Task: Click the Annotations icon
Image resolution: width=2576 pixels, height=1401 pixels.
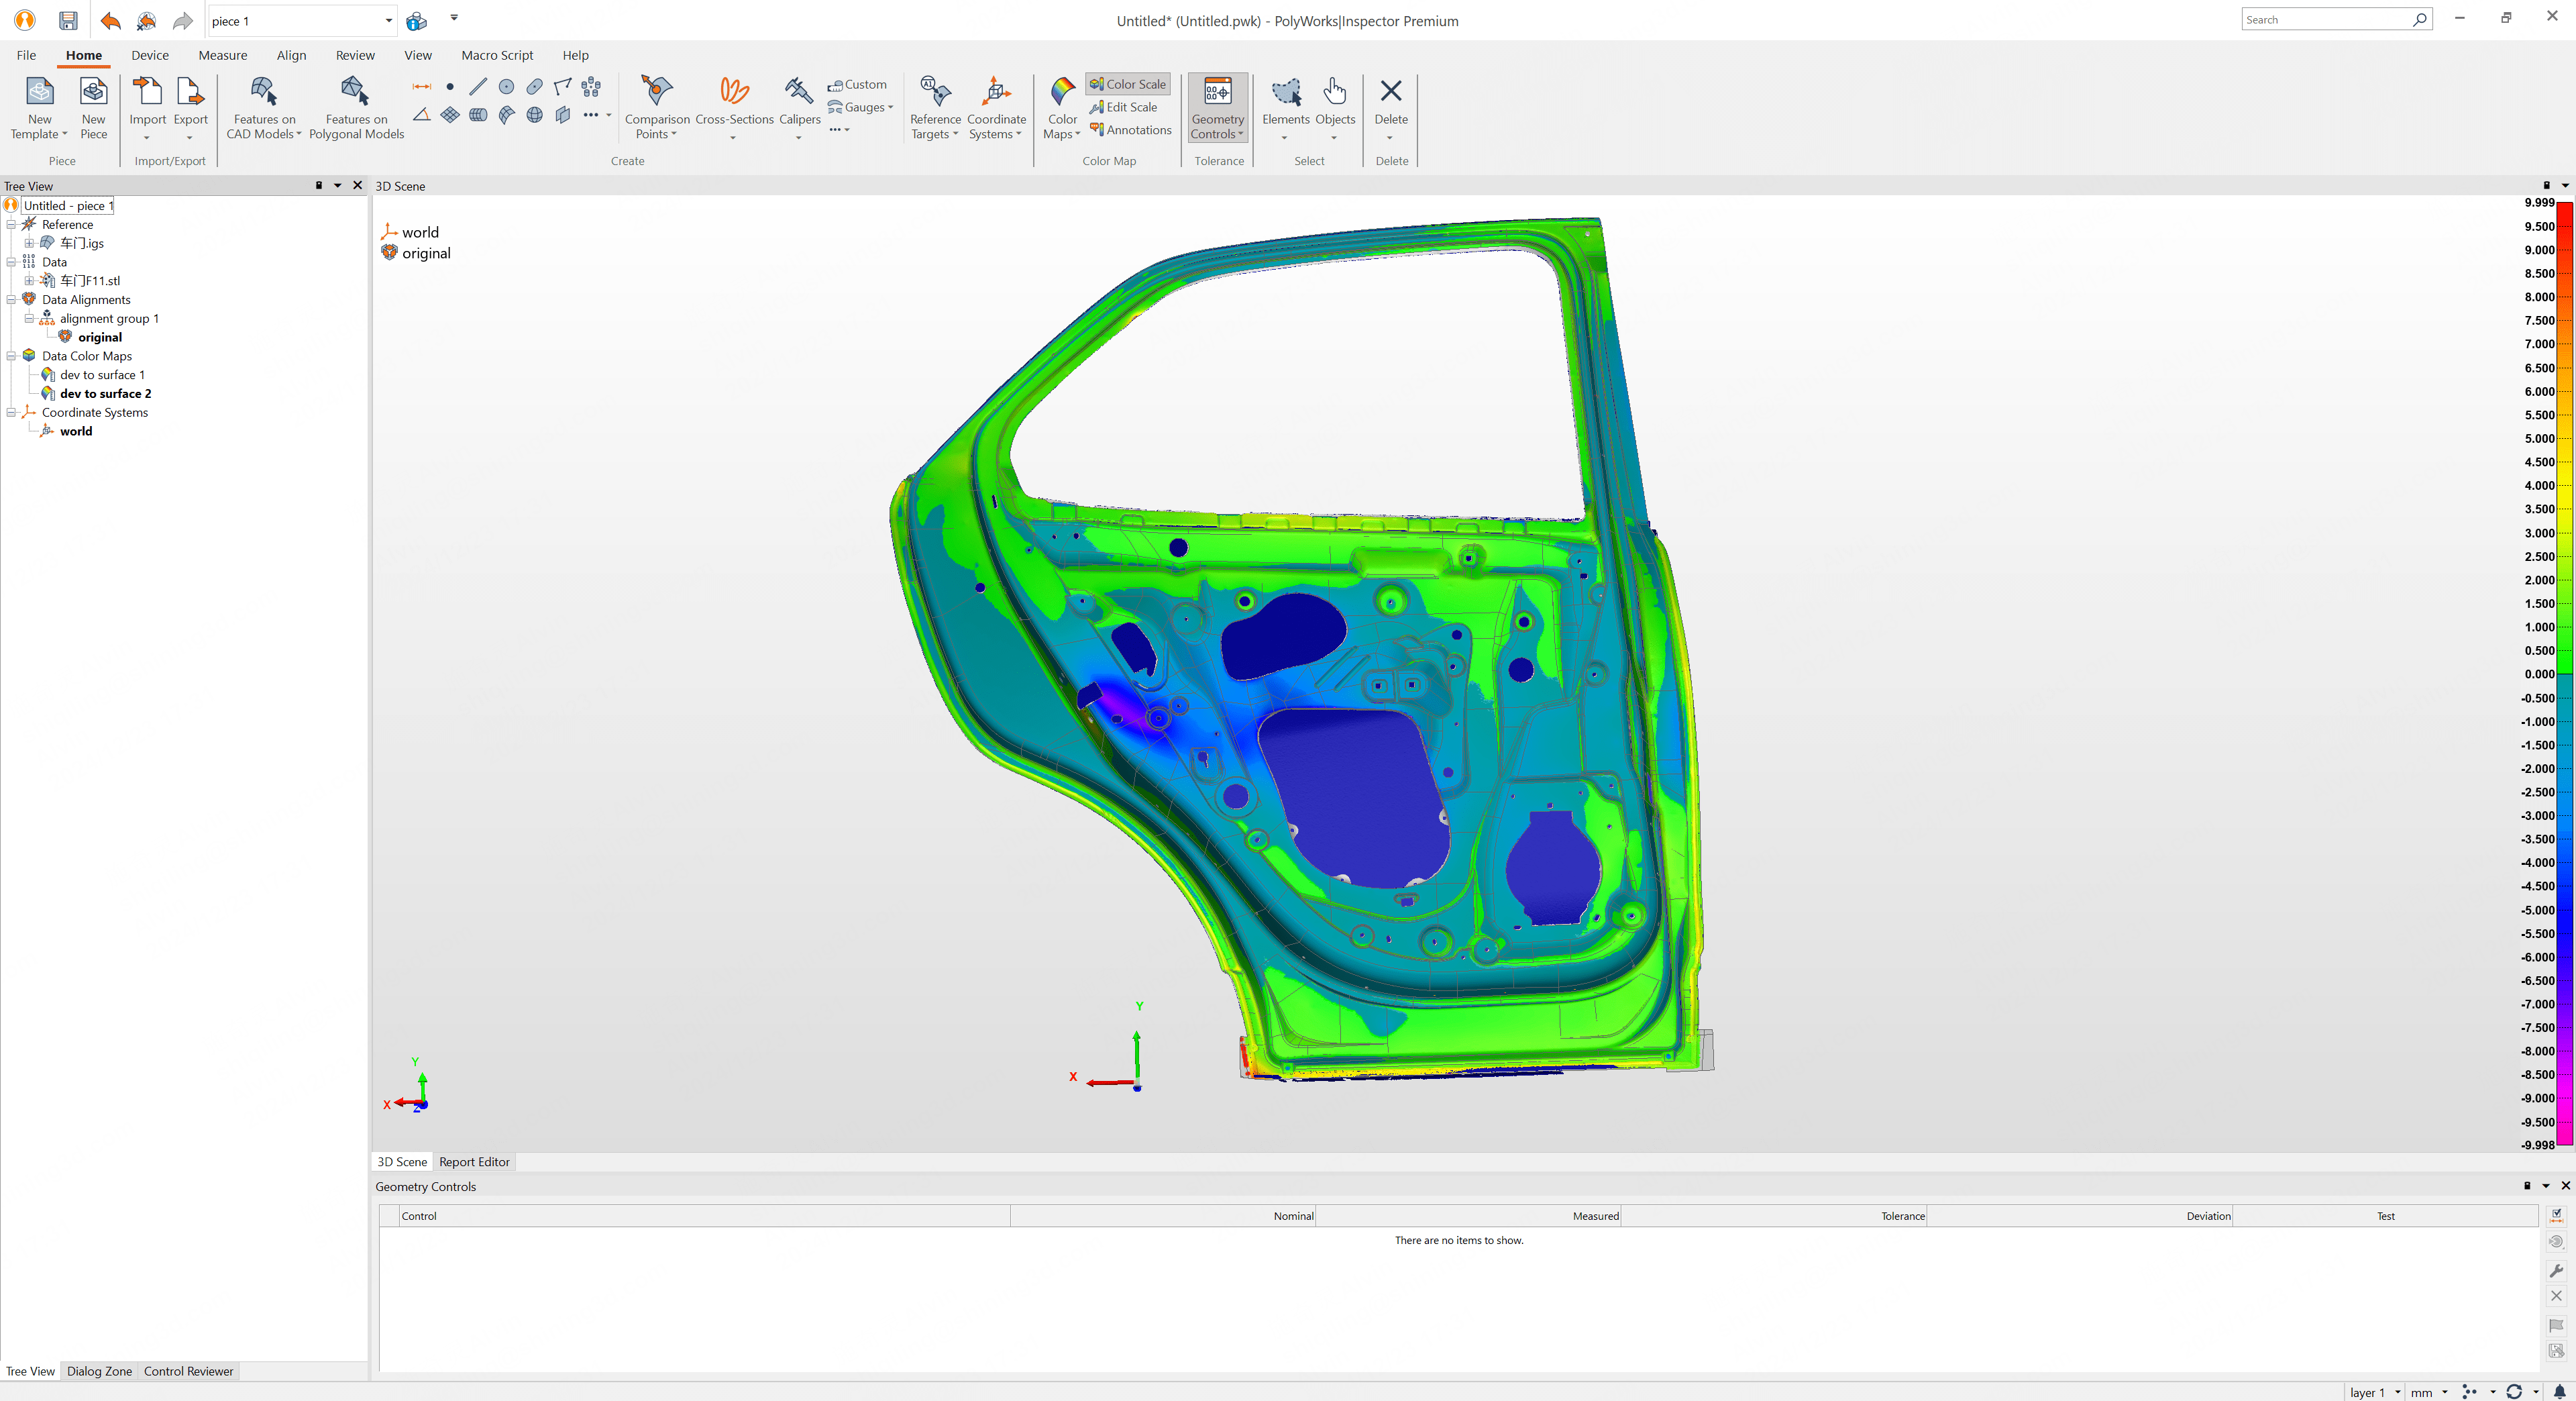Action: pos(1130,130)
